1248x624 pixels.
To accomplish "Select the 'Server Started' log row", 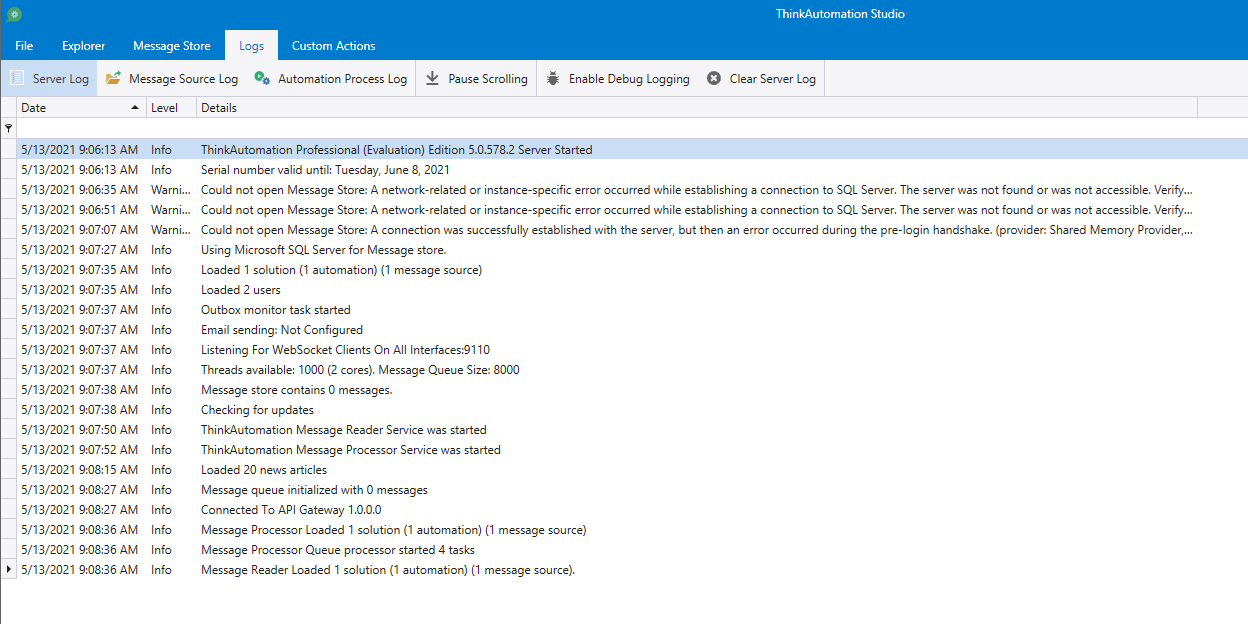I will [x=624, y=149].
